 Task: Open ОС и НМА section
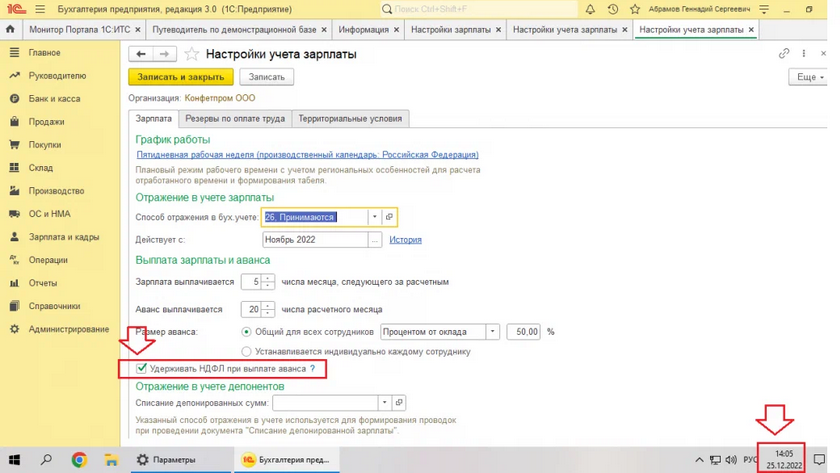coord(49,214)
